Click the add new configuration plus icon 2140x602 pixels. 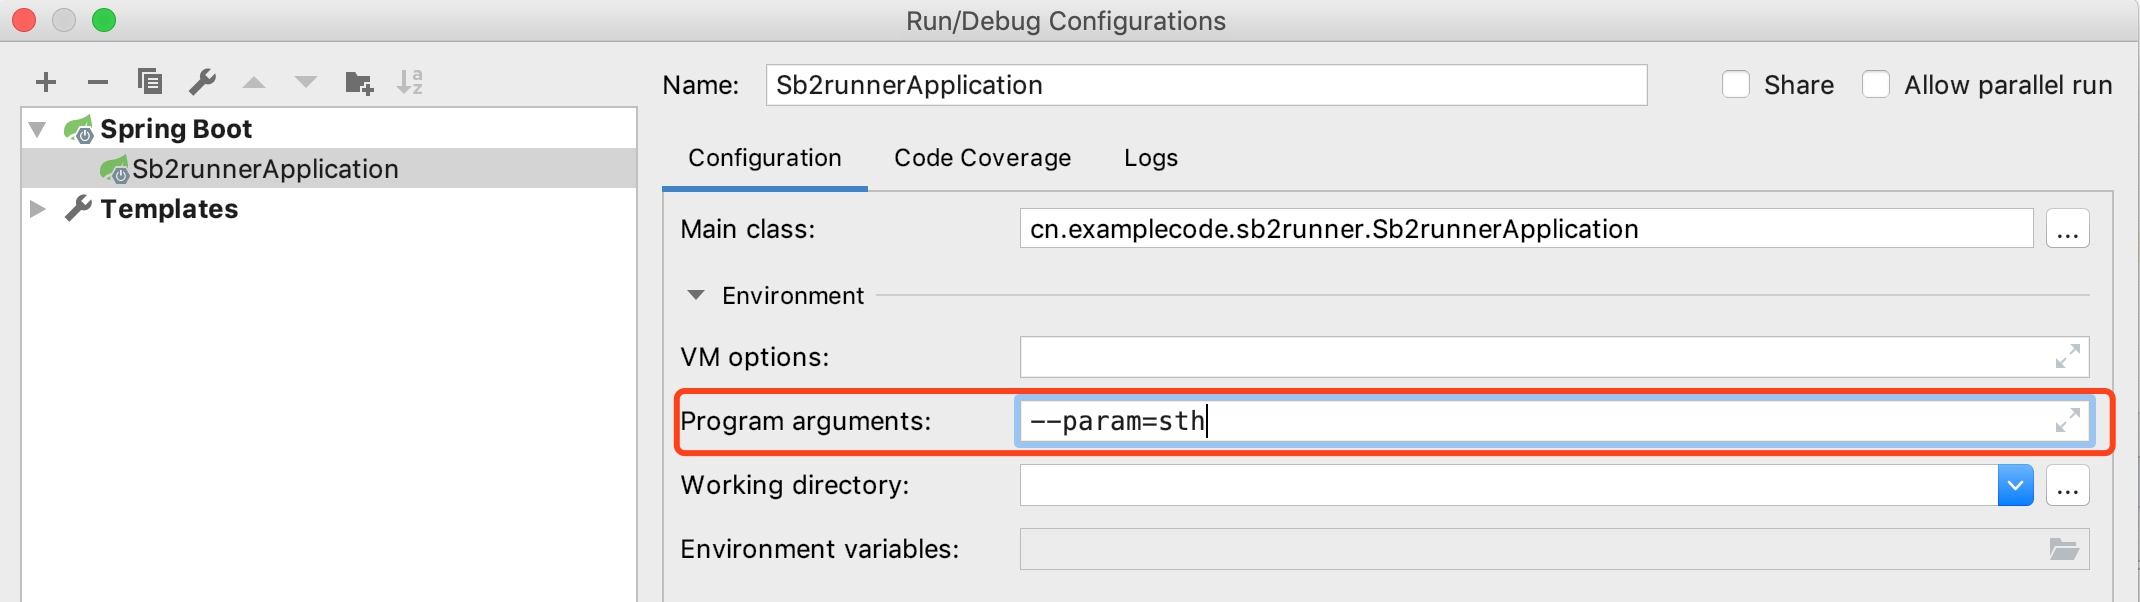click(x=46, y=82)
